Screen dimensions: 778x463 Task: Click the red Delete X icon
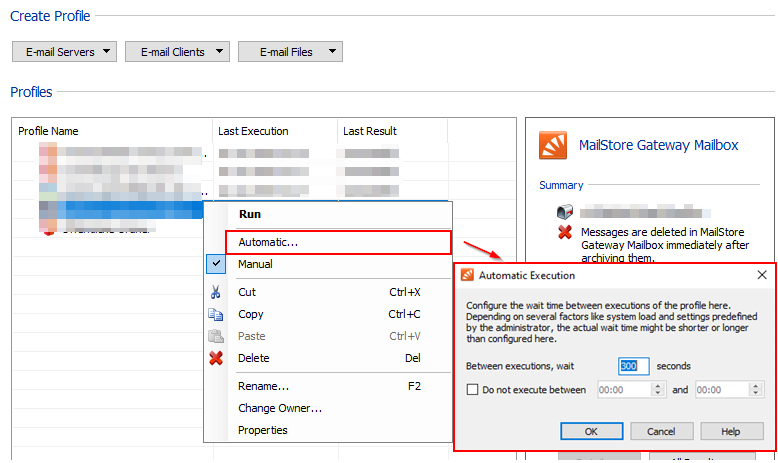pyautogui.click(x=215, y=358)
